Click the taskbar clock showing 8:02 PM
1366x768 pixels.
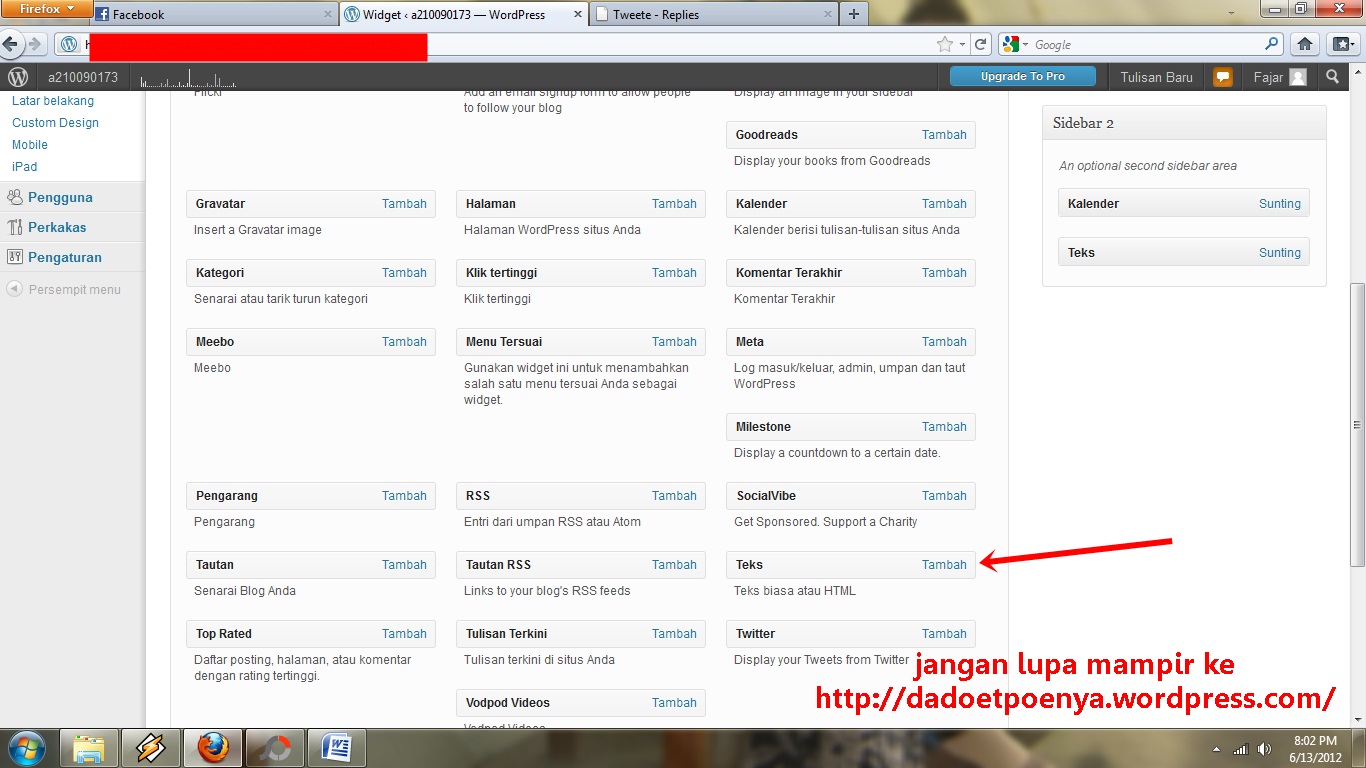click(1315, 749)
